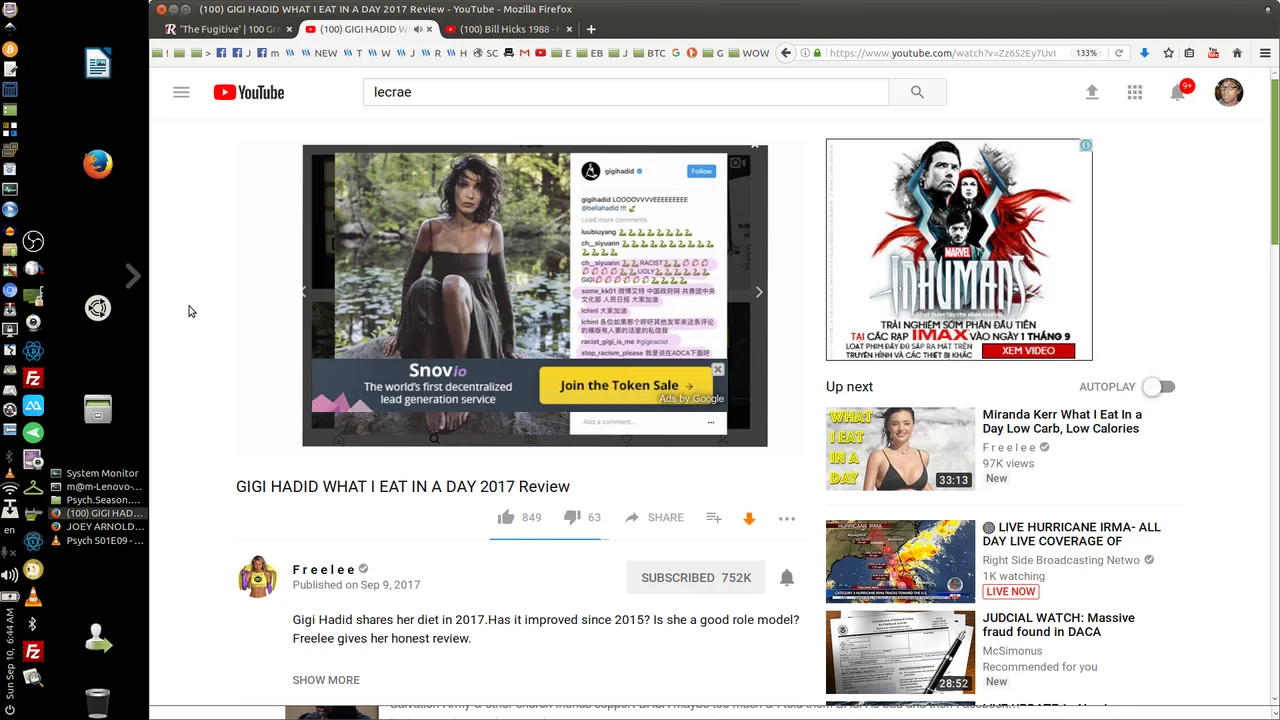Click XEM VIDEO on Inhumans ad

tap(1028, 351)
